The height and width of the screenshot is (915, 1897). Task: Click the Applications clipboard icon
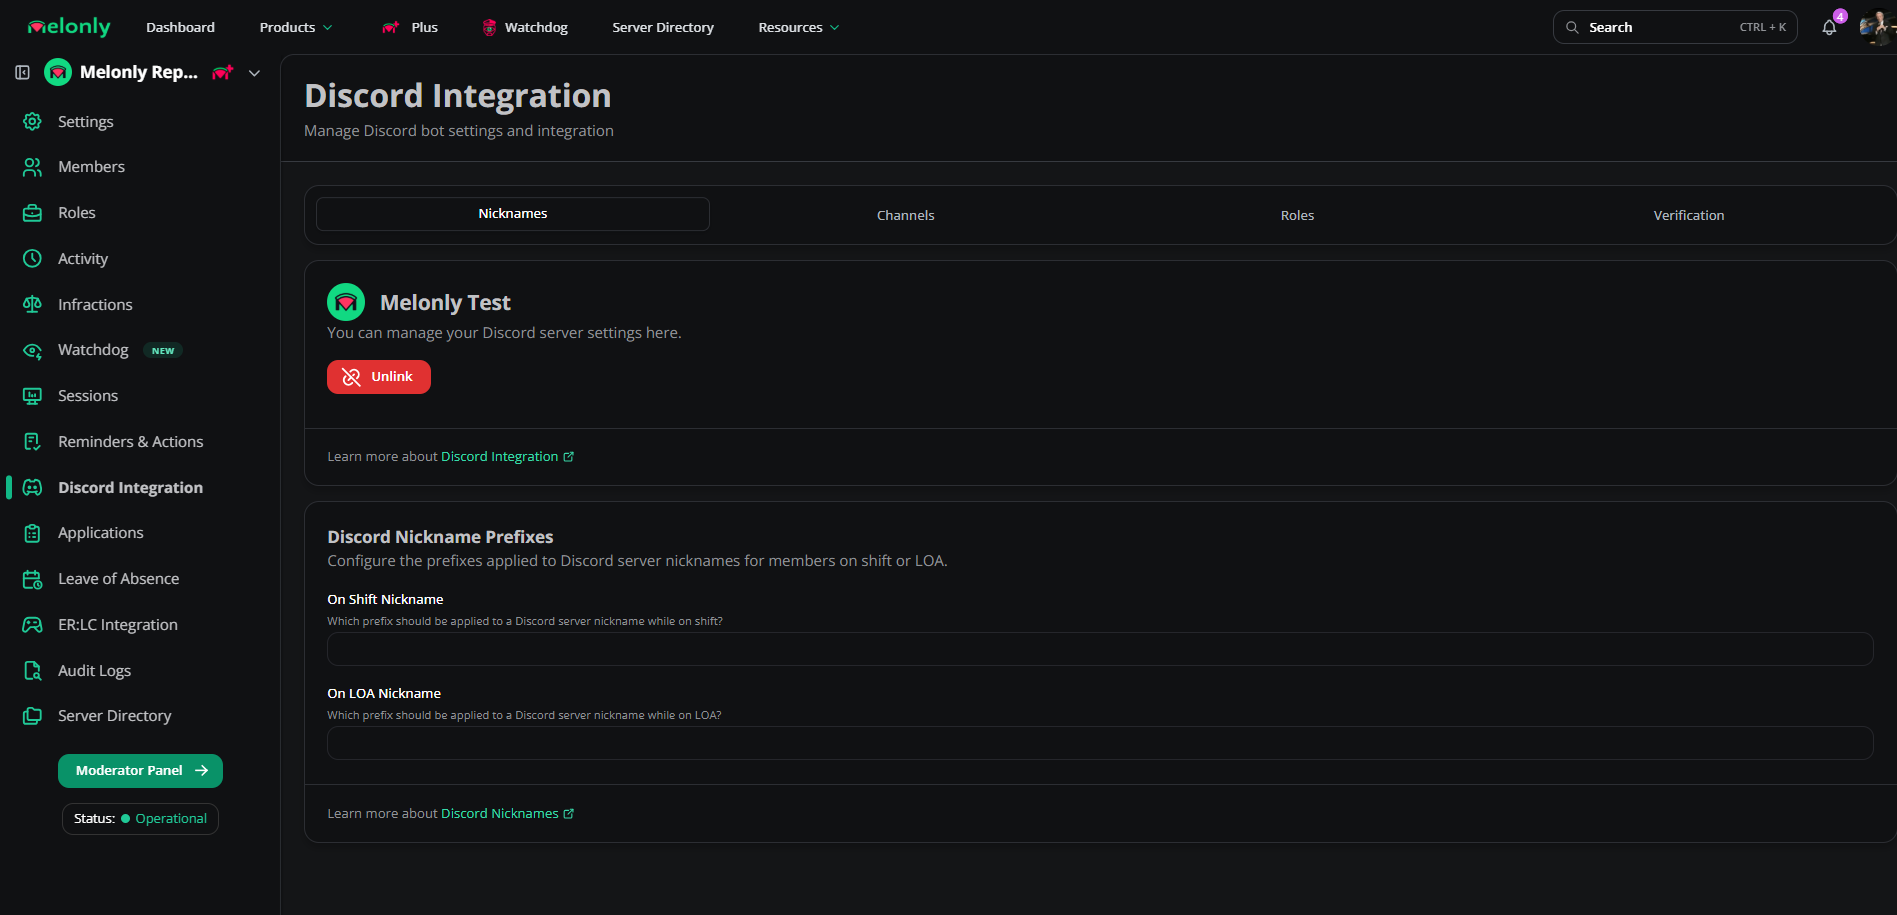point(33,533)
